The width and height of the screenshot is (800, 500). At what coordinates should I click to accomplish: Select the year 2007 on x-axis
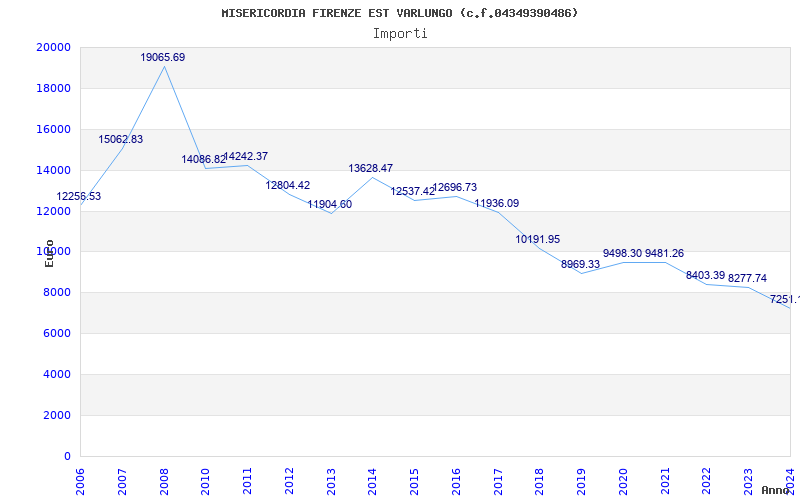(x=122, y=482)
